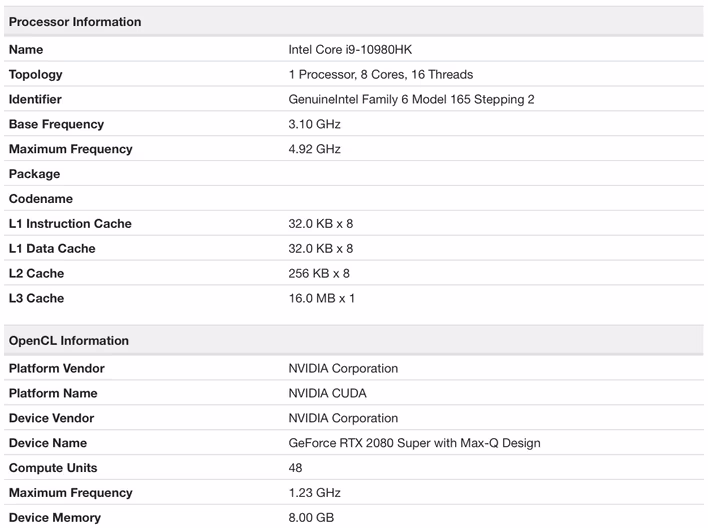Screen dimensions: 708x528
Task: Select the value Intel Core i9-10980HK
Action: 350,49
